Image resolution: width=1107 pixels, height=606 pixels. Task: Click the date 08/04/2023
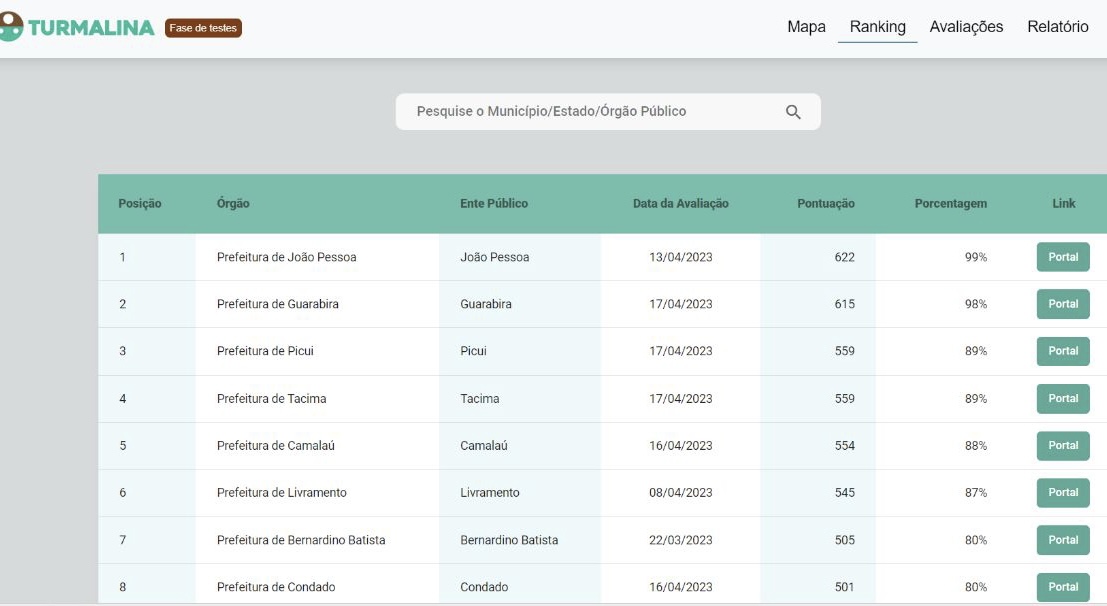pos(681,492)
